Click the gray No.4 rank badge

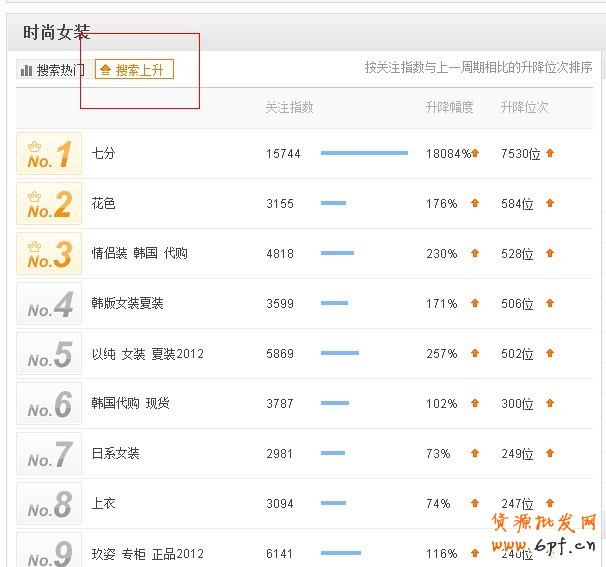[x=49, y=304]
